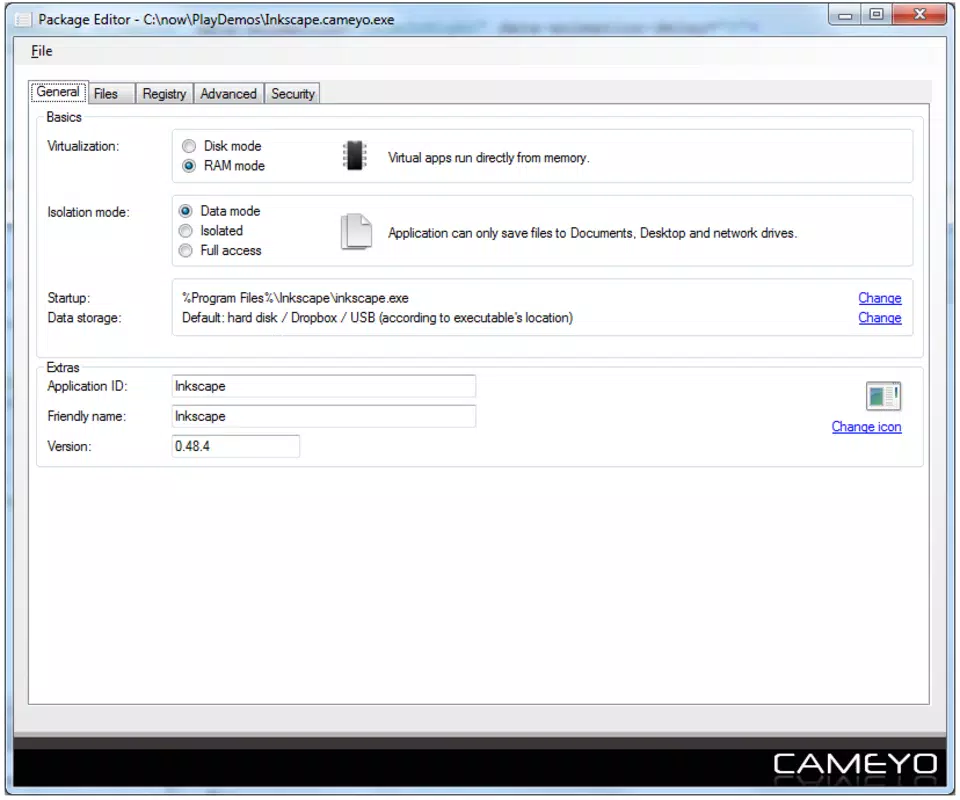This screenshot has height=800, width=960.
Task: Click the RAM chip icon
Action: pos(354,155)
